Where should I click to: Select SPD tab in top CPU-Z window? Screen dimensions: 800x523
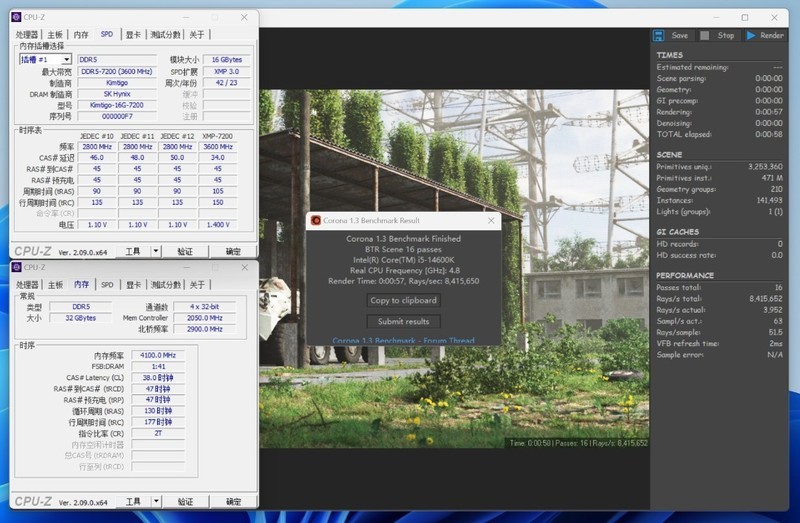pos(107,34)
